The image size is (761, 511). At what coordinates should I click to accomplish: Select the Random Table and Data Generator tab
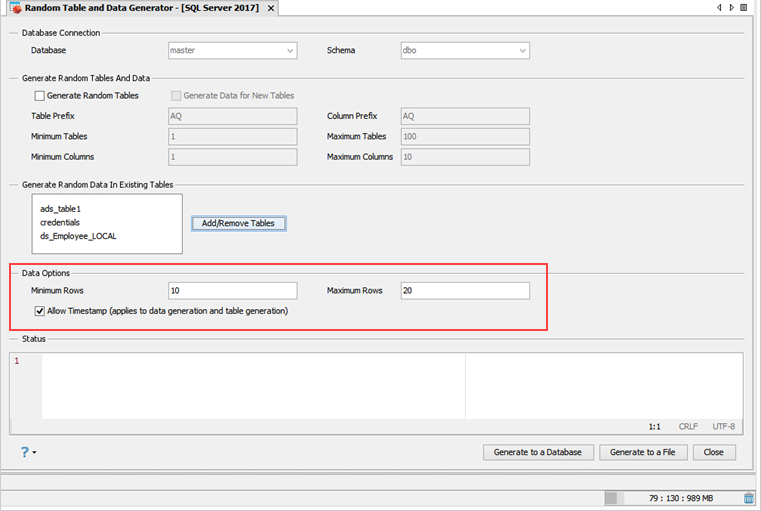click(x=142, y=8)
